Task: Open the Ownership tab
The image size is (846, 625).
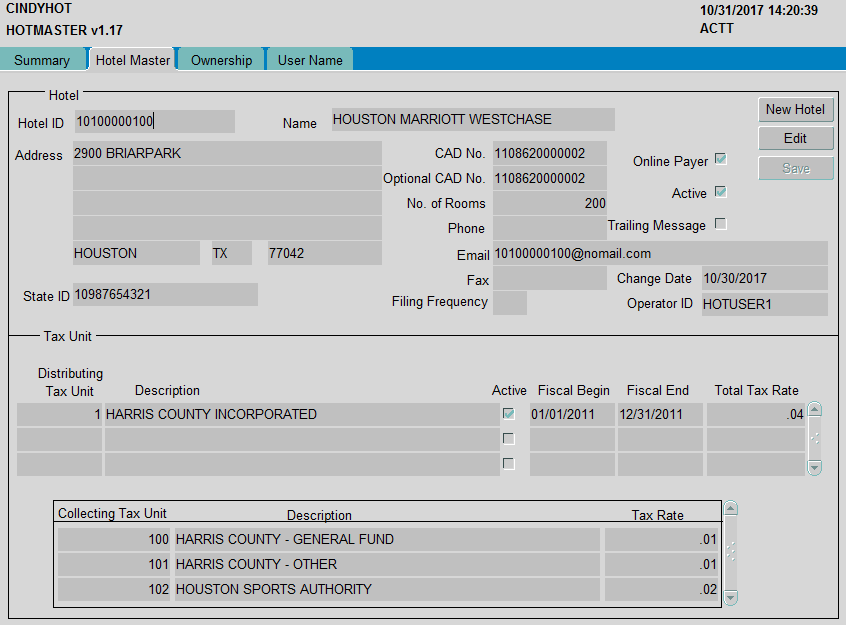Action: [x=221, y=60]
